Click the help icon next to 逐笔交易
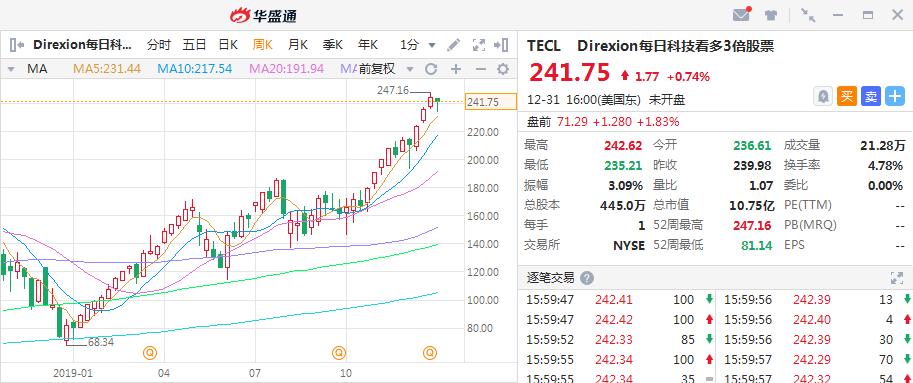The image size is (913, 383). (587, 278)
